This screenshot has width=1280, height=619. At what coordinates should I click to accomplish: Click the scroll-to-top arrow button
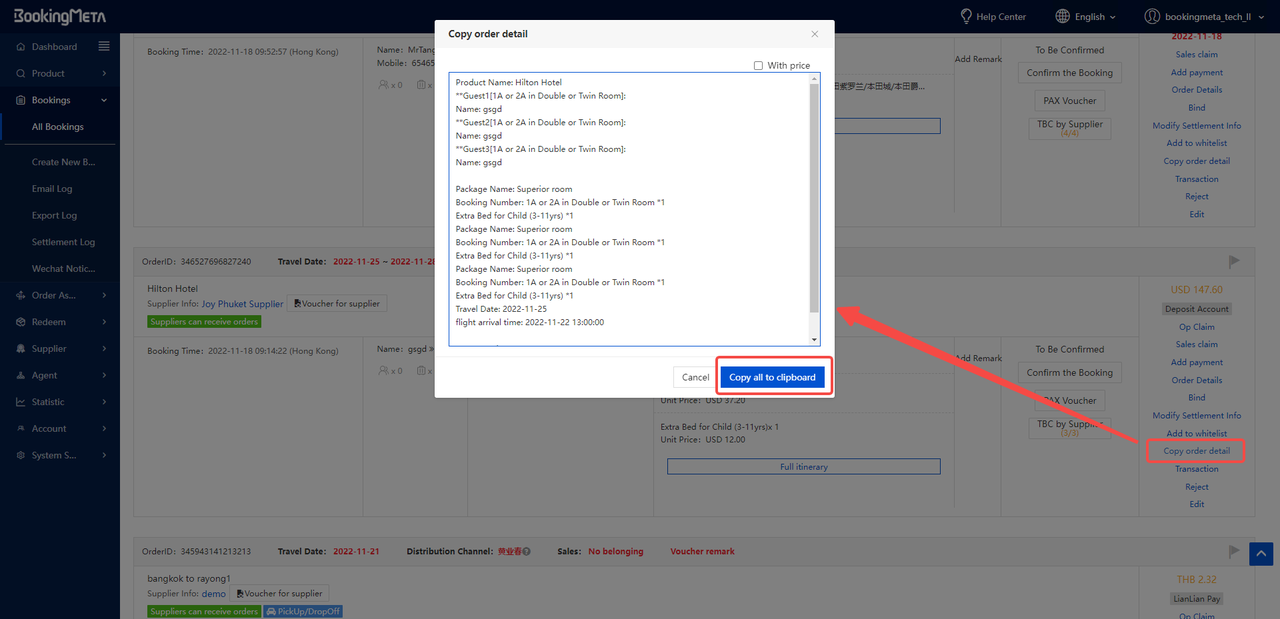click(1260, 553)
